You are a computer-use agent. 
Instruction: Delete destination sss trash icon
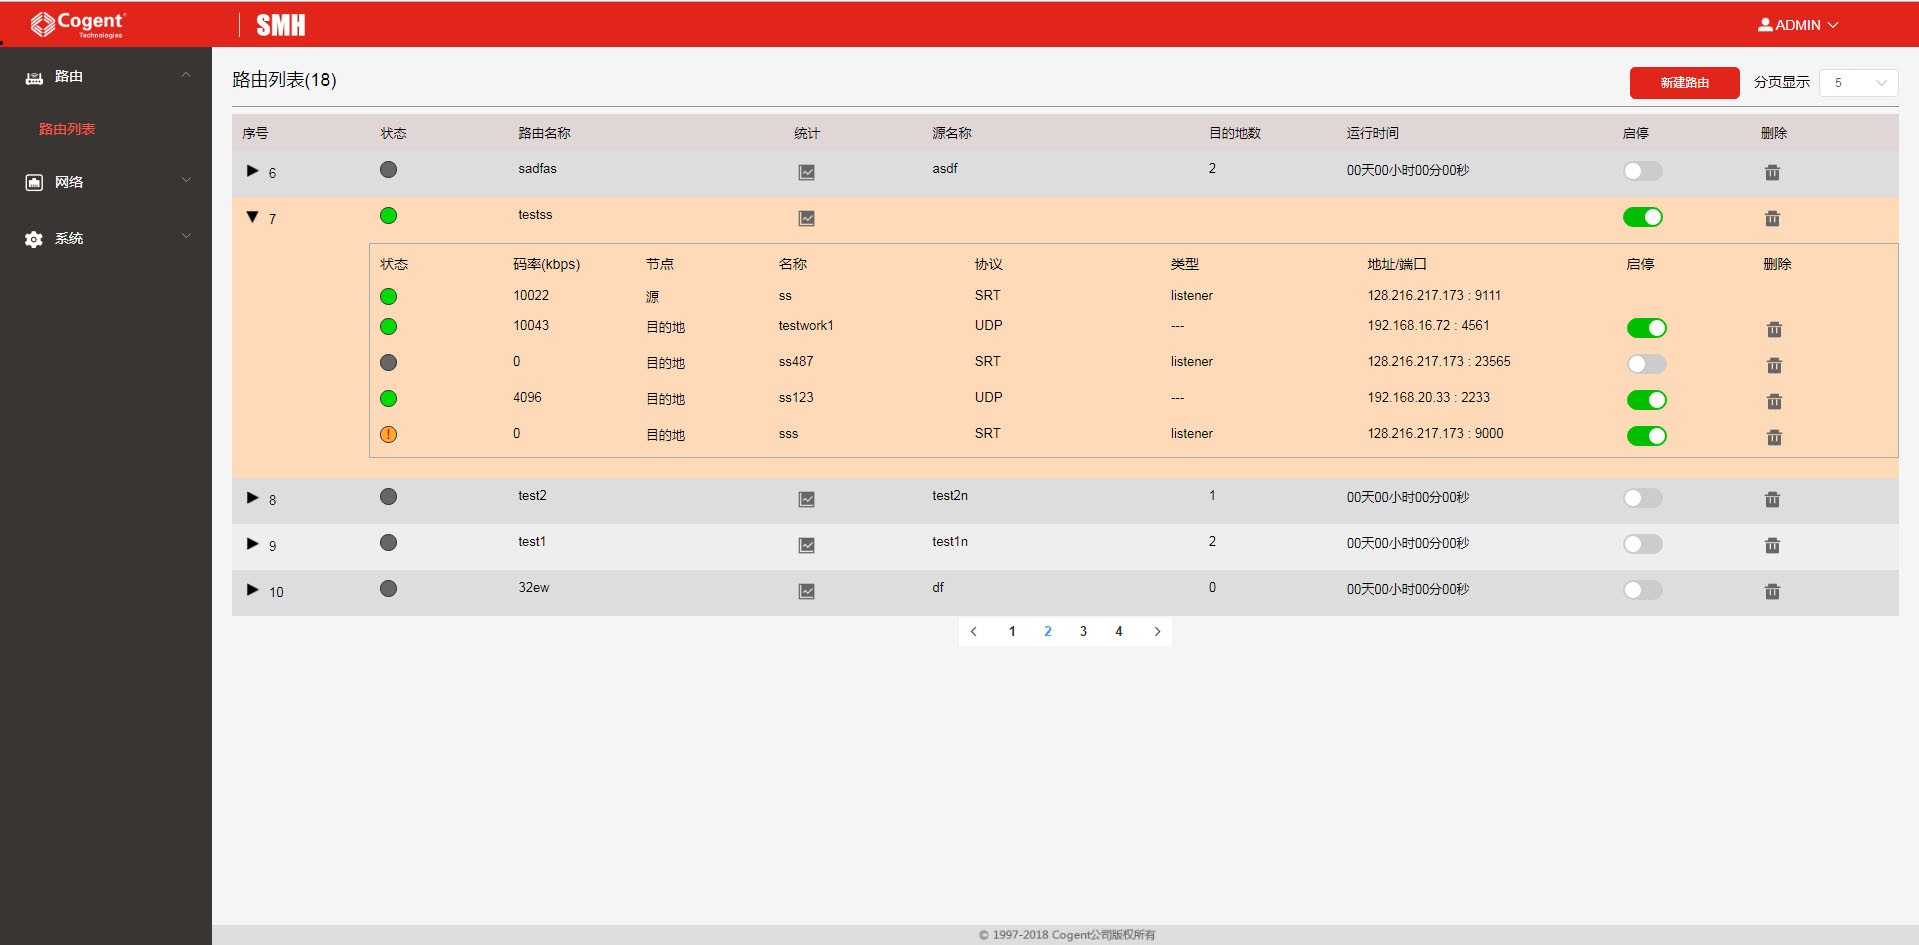pos(1774,437)
